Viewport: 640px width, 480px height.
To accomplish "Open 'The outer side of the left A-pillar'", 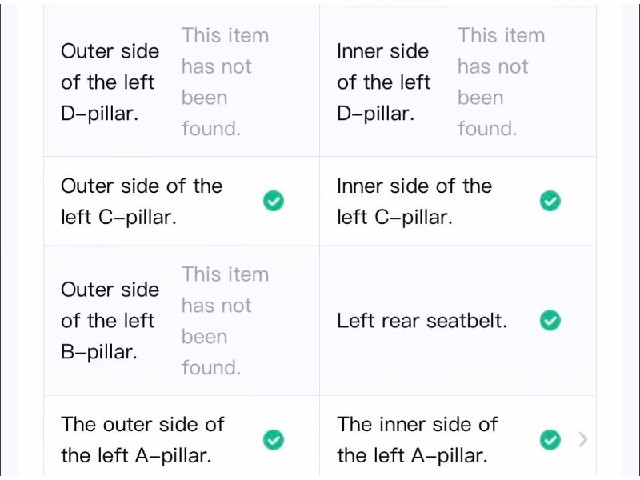I will coord(142,440).
